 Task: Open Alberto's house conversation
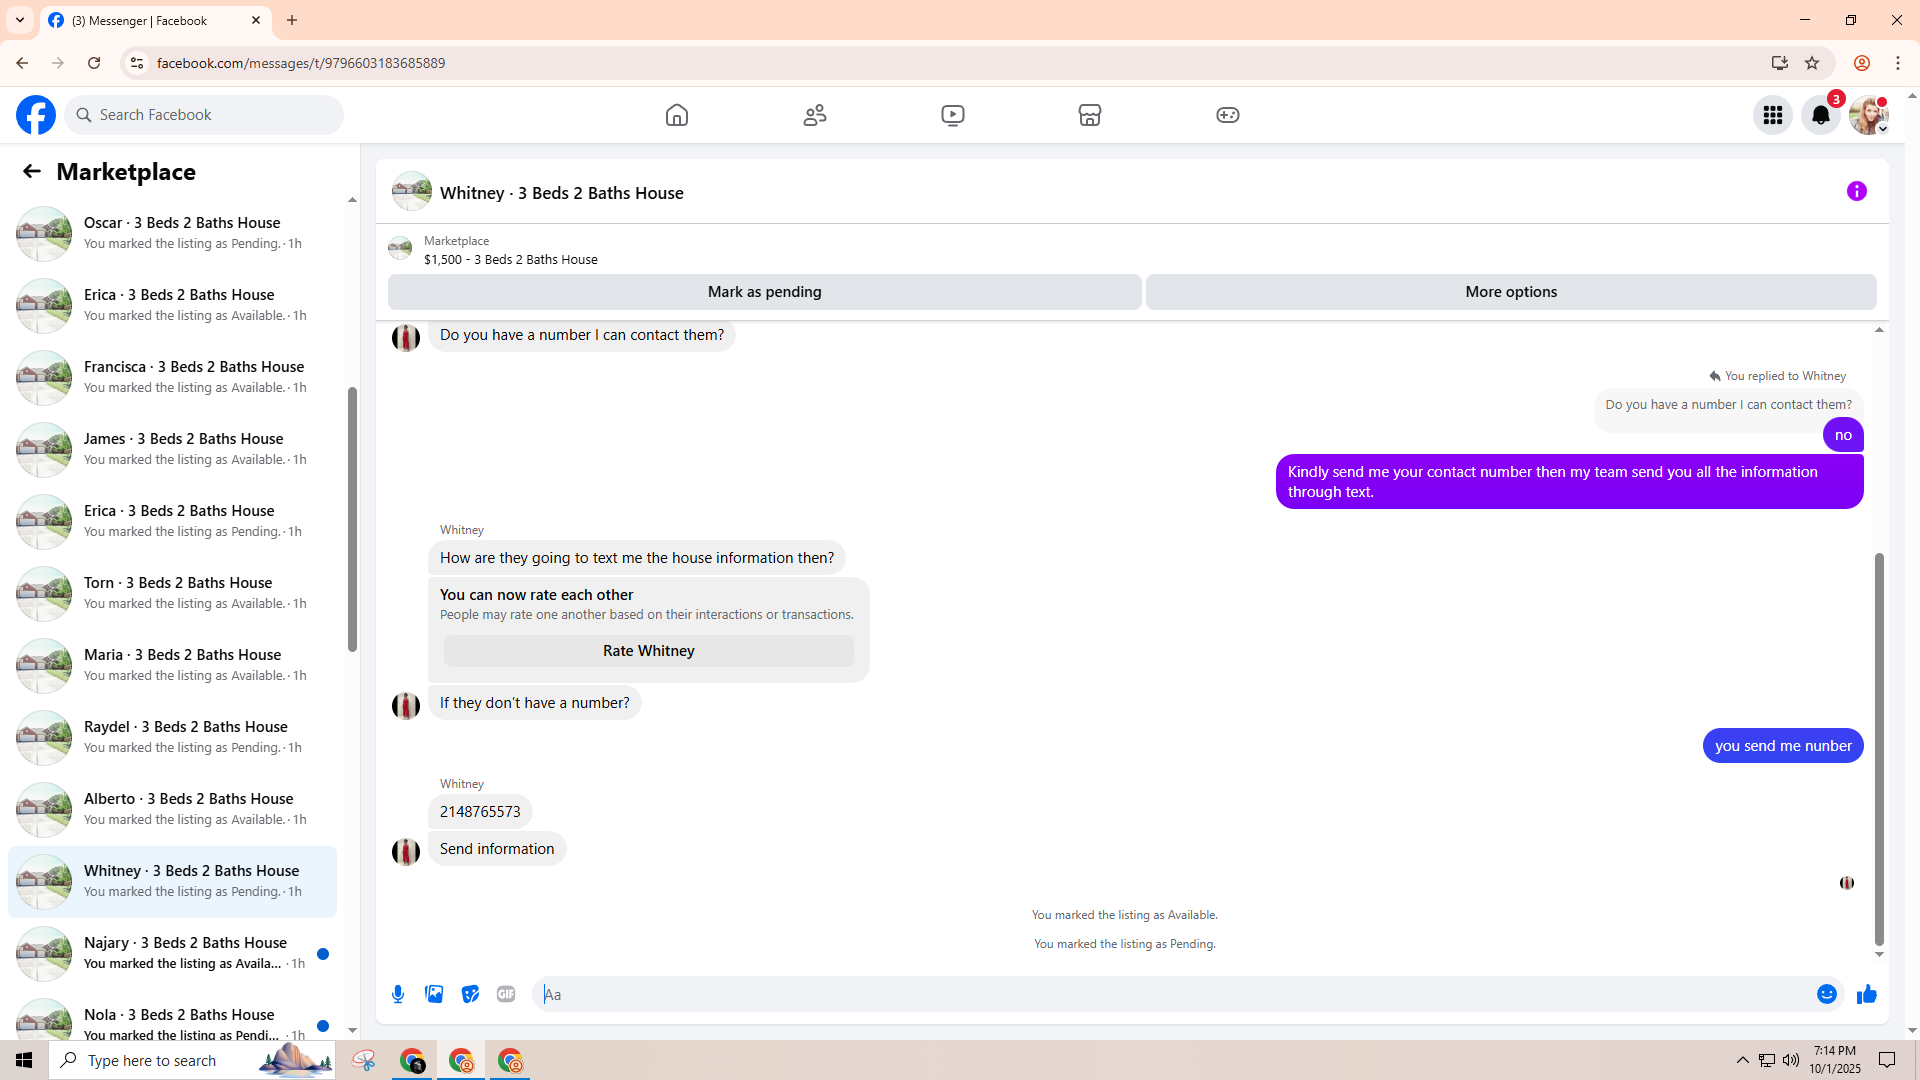pos(172,809)
